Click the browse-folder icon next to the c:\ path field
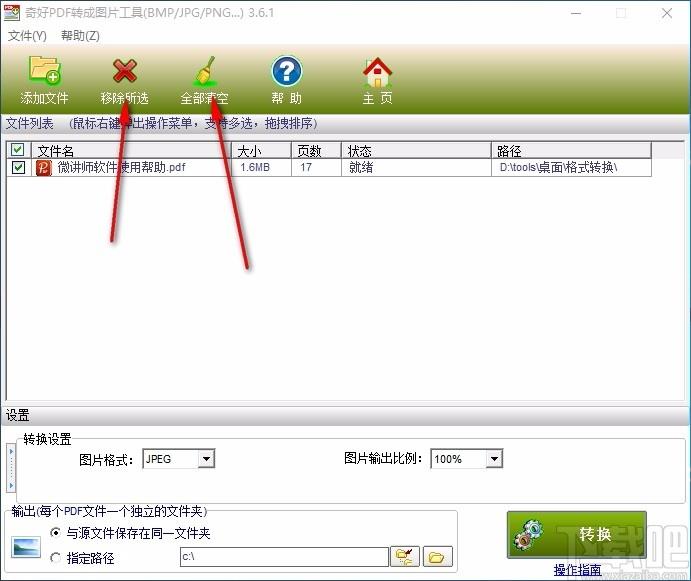This screenshot has height=581, width=691. (x=405, y=557)
